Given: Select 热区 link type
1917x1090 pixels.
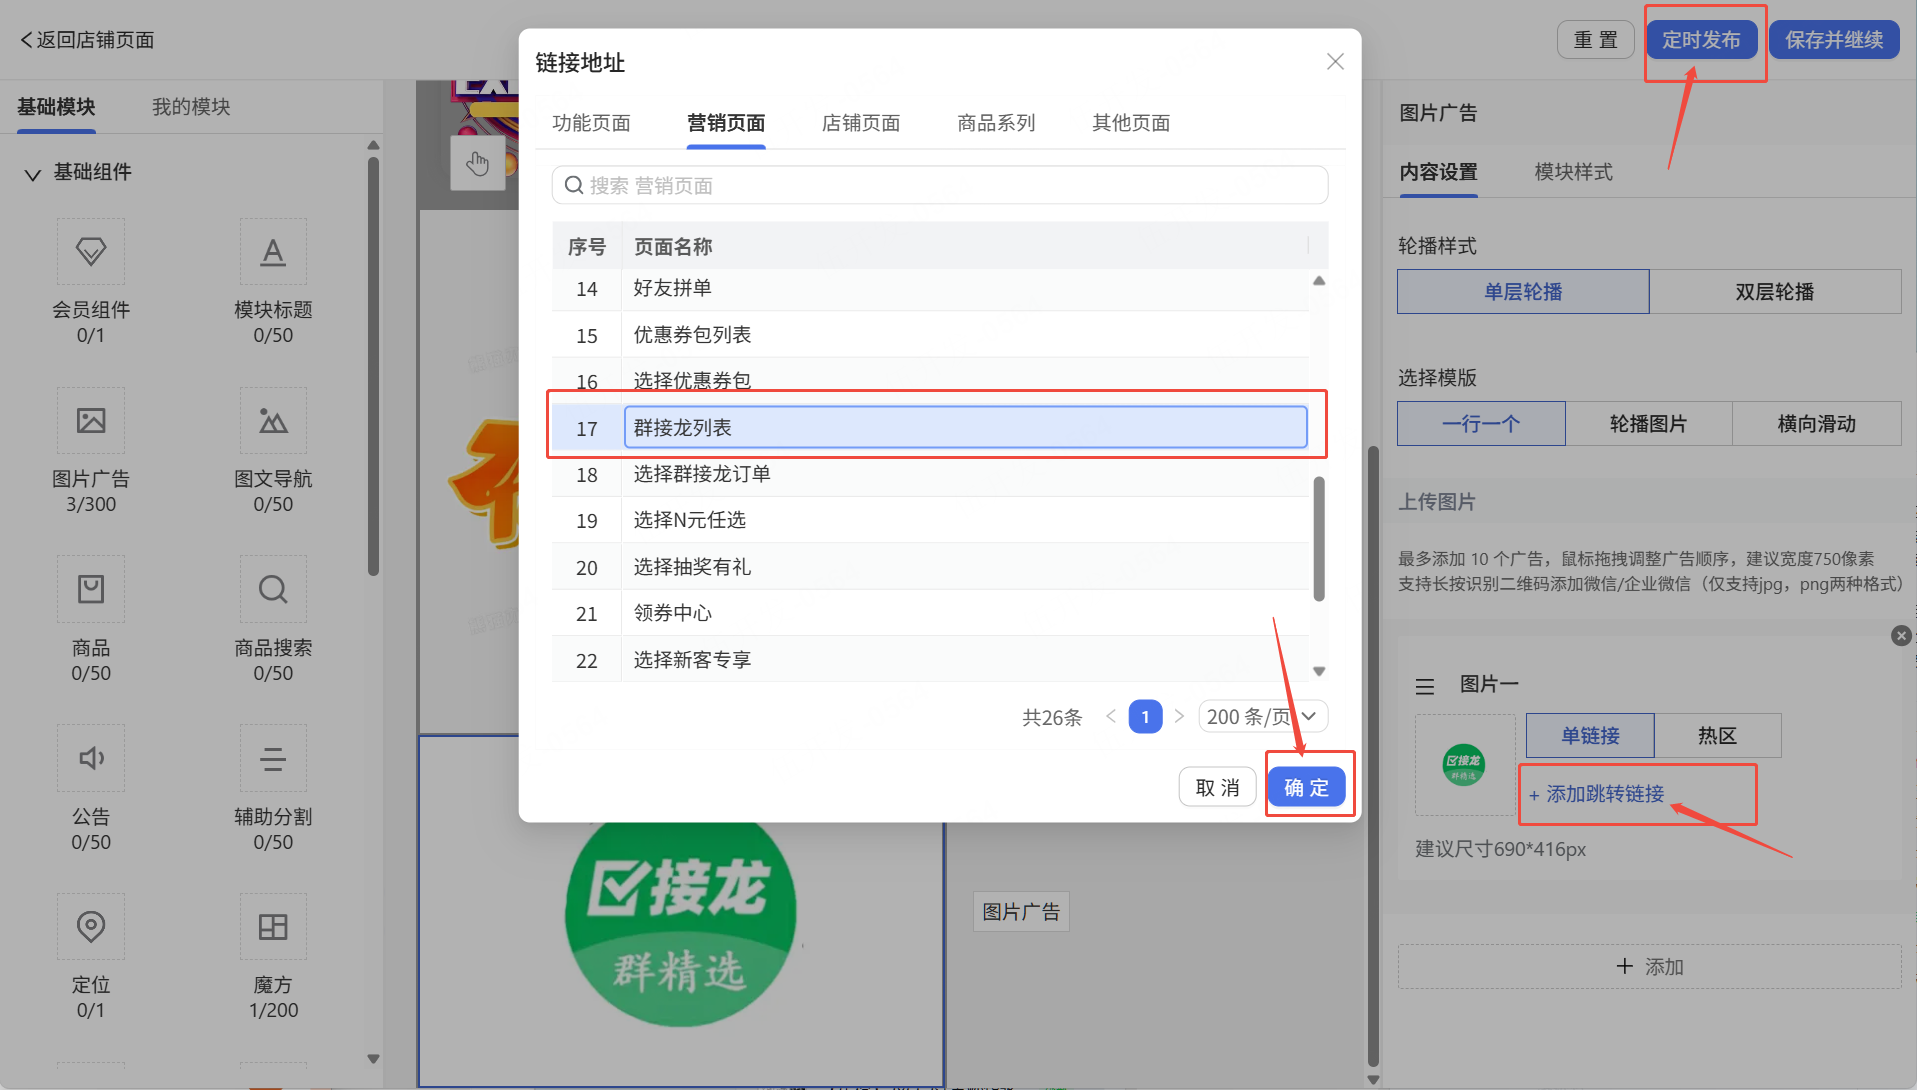Looking at the screenshot, I should (x=1717, y=736).
